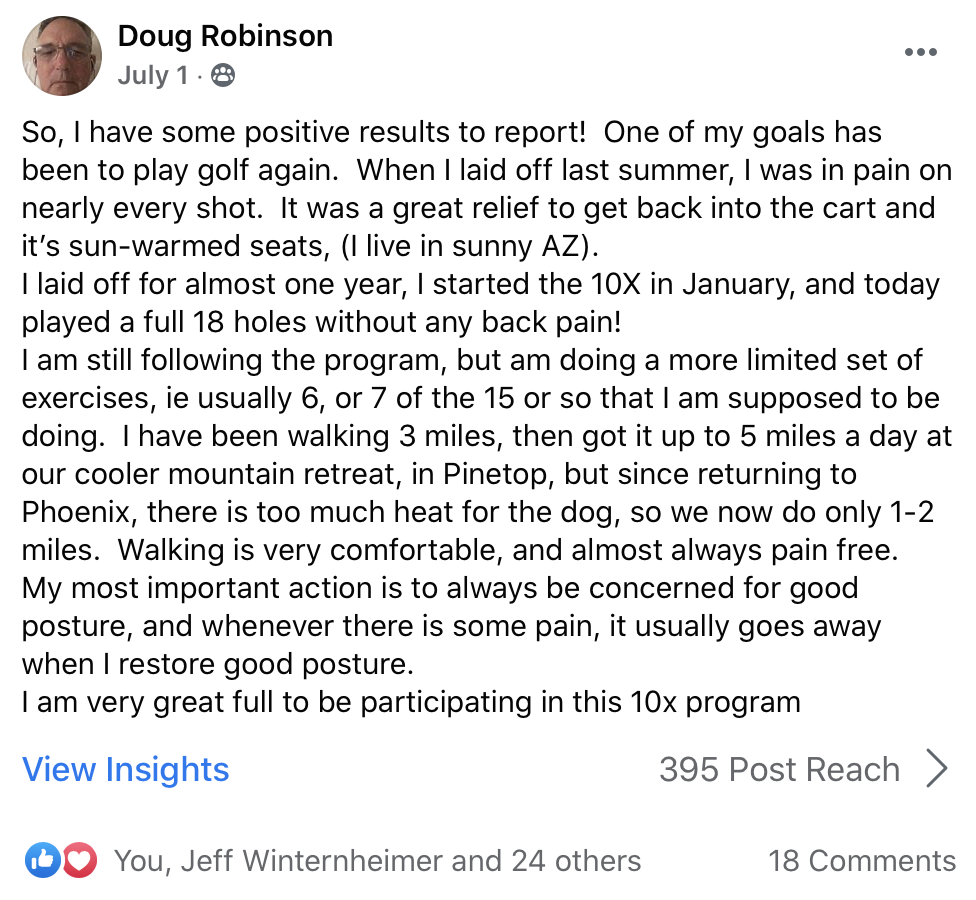This screenshot has width=976, height=900.
Task: Click the line mentioning Phoenix heat for the dog
Action: point(478,512)
